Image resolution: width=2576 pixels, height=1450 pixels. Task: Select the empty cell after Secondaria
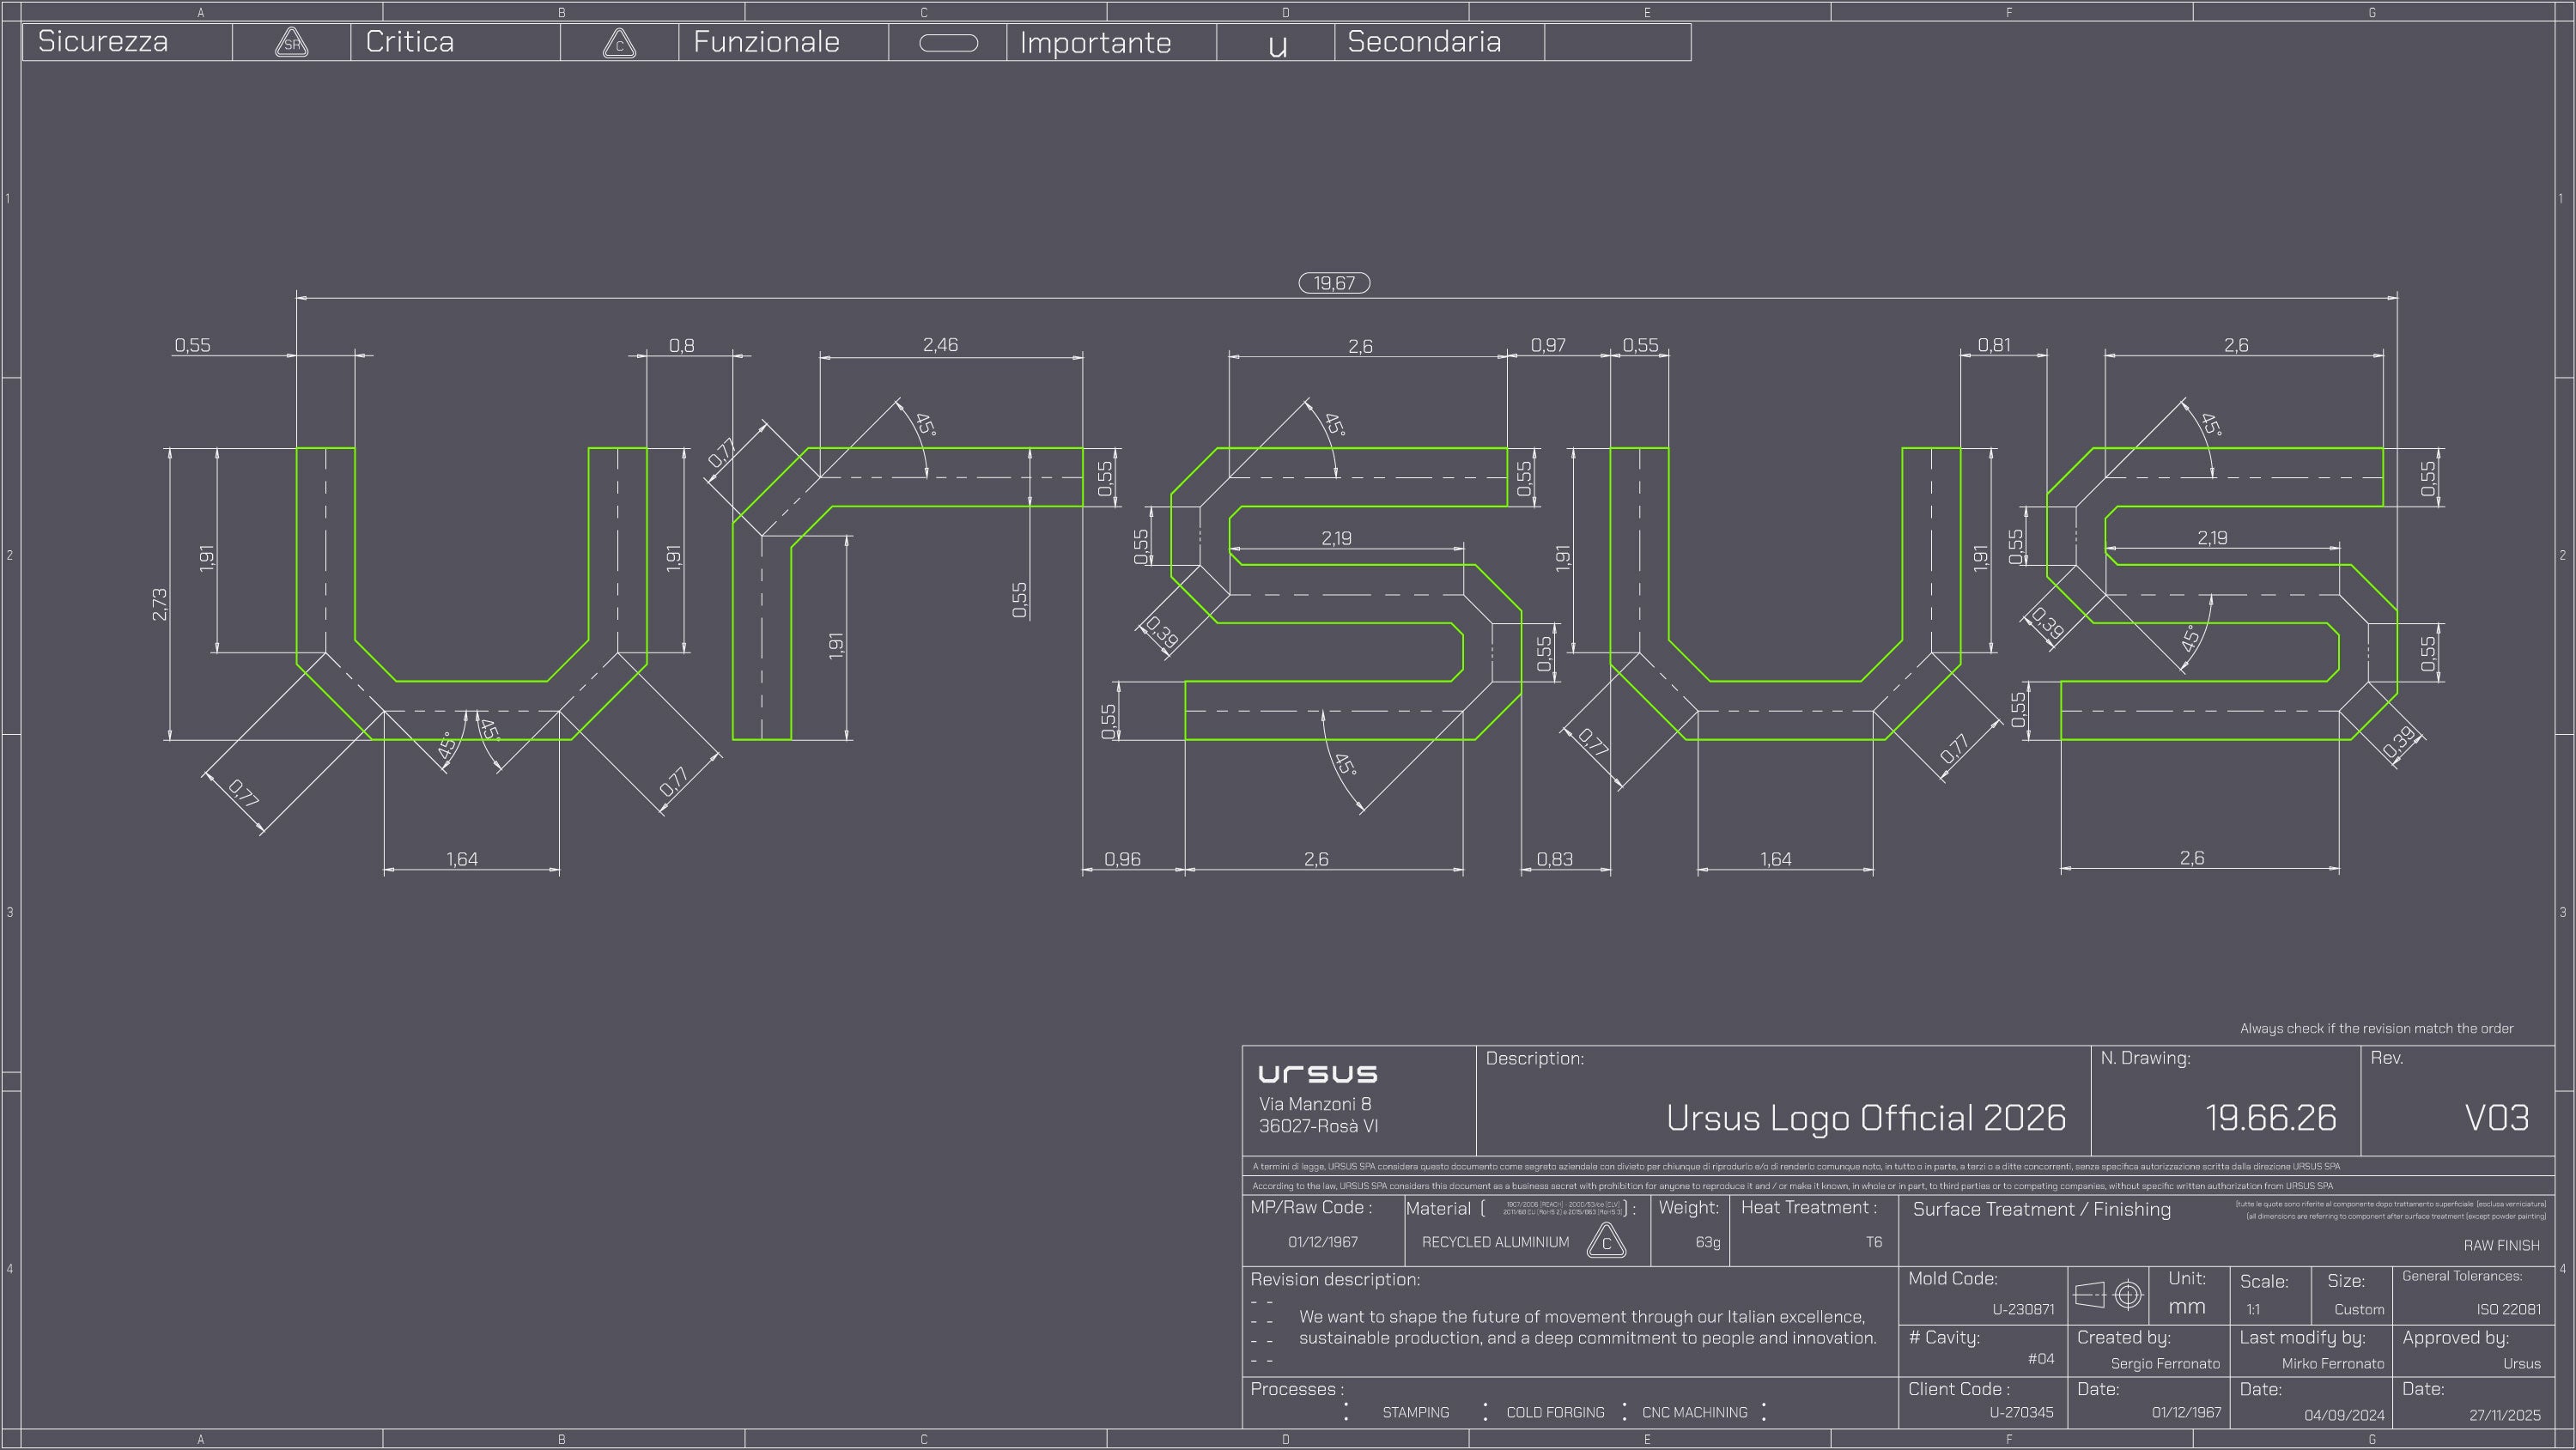(x=1617, y=42)
